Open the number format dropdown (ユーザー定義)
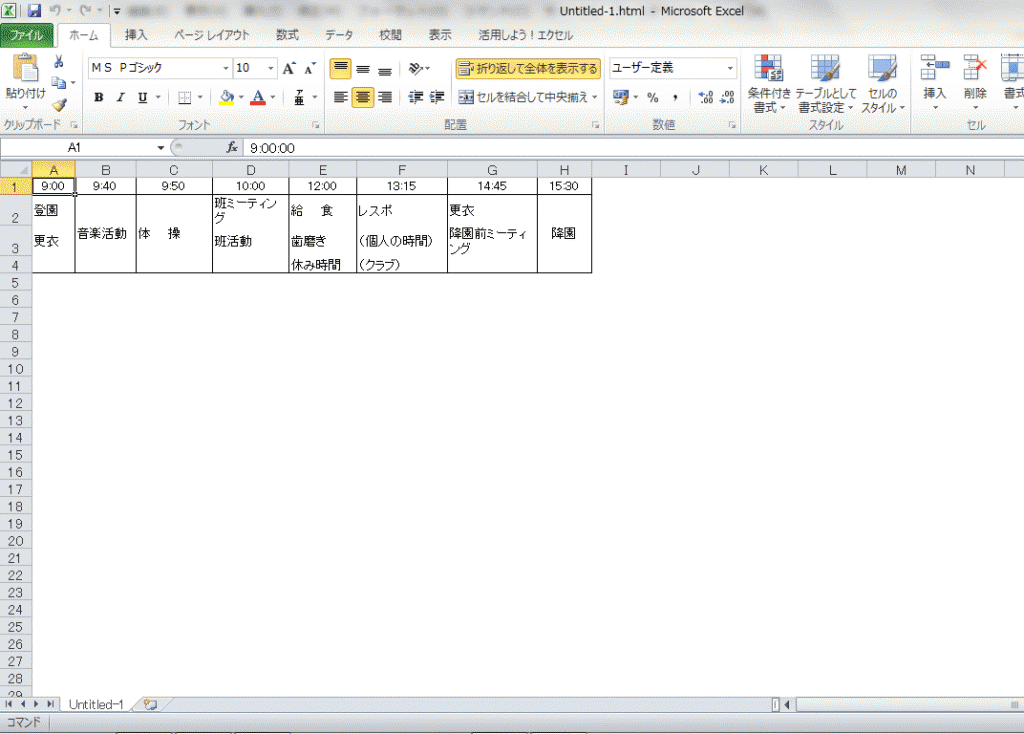The width and height of the screenshot is (1024, 734). point(730,69)
